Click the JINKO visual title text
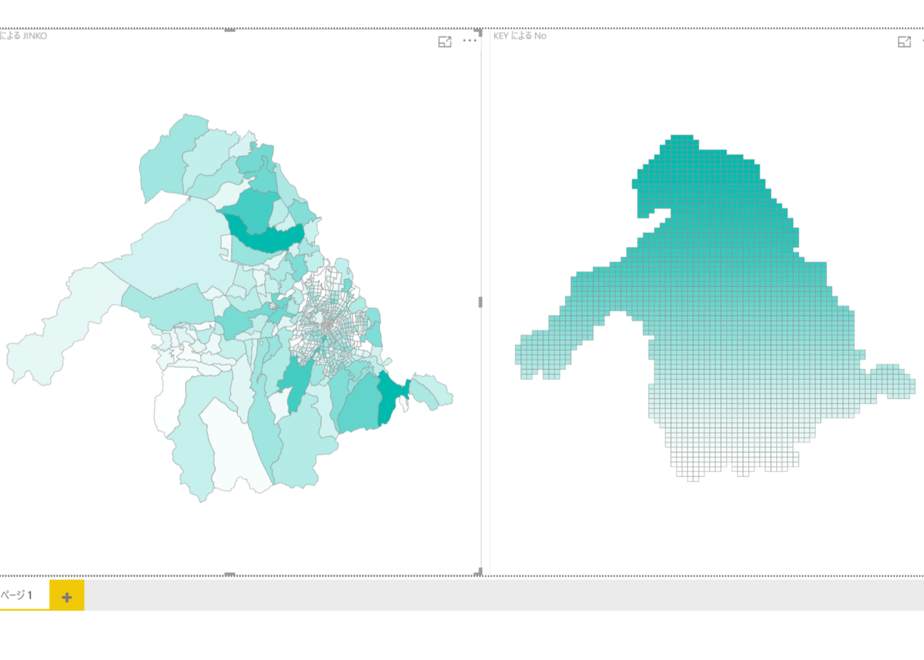This screenshot has height=660, width=924. [24, 35]
